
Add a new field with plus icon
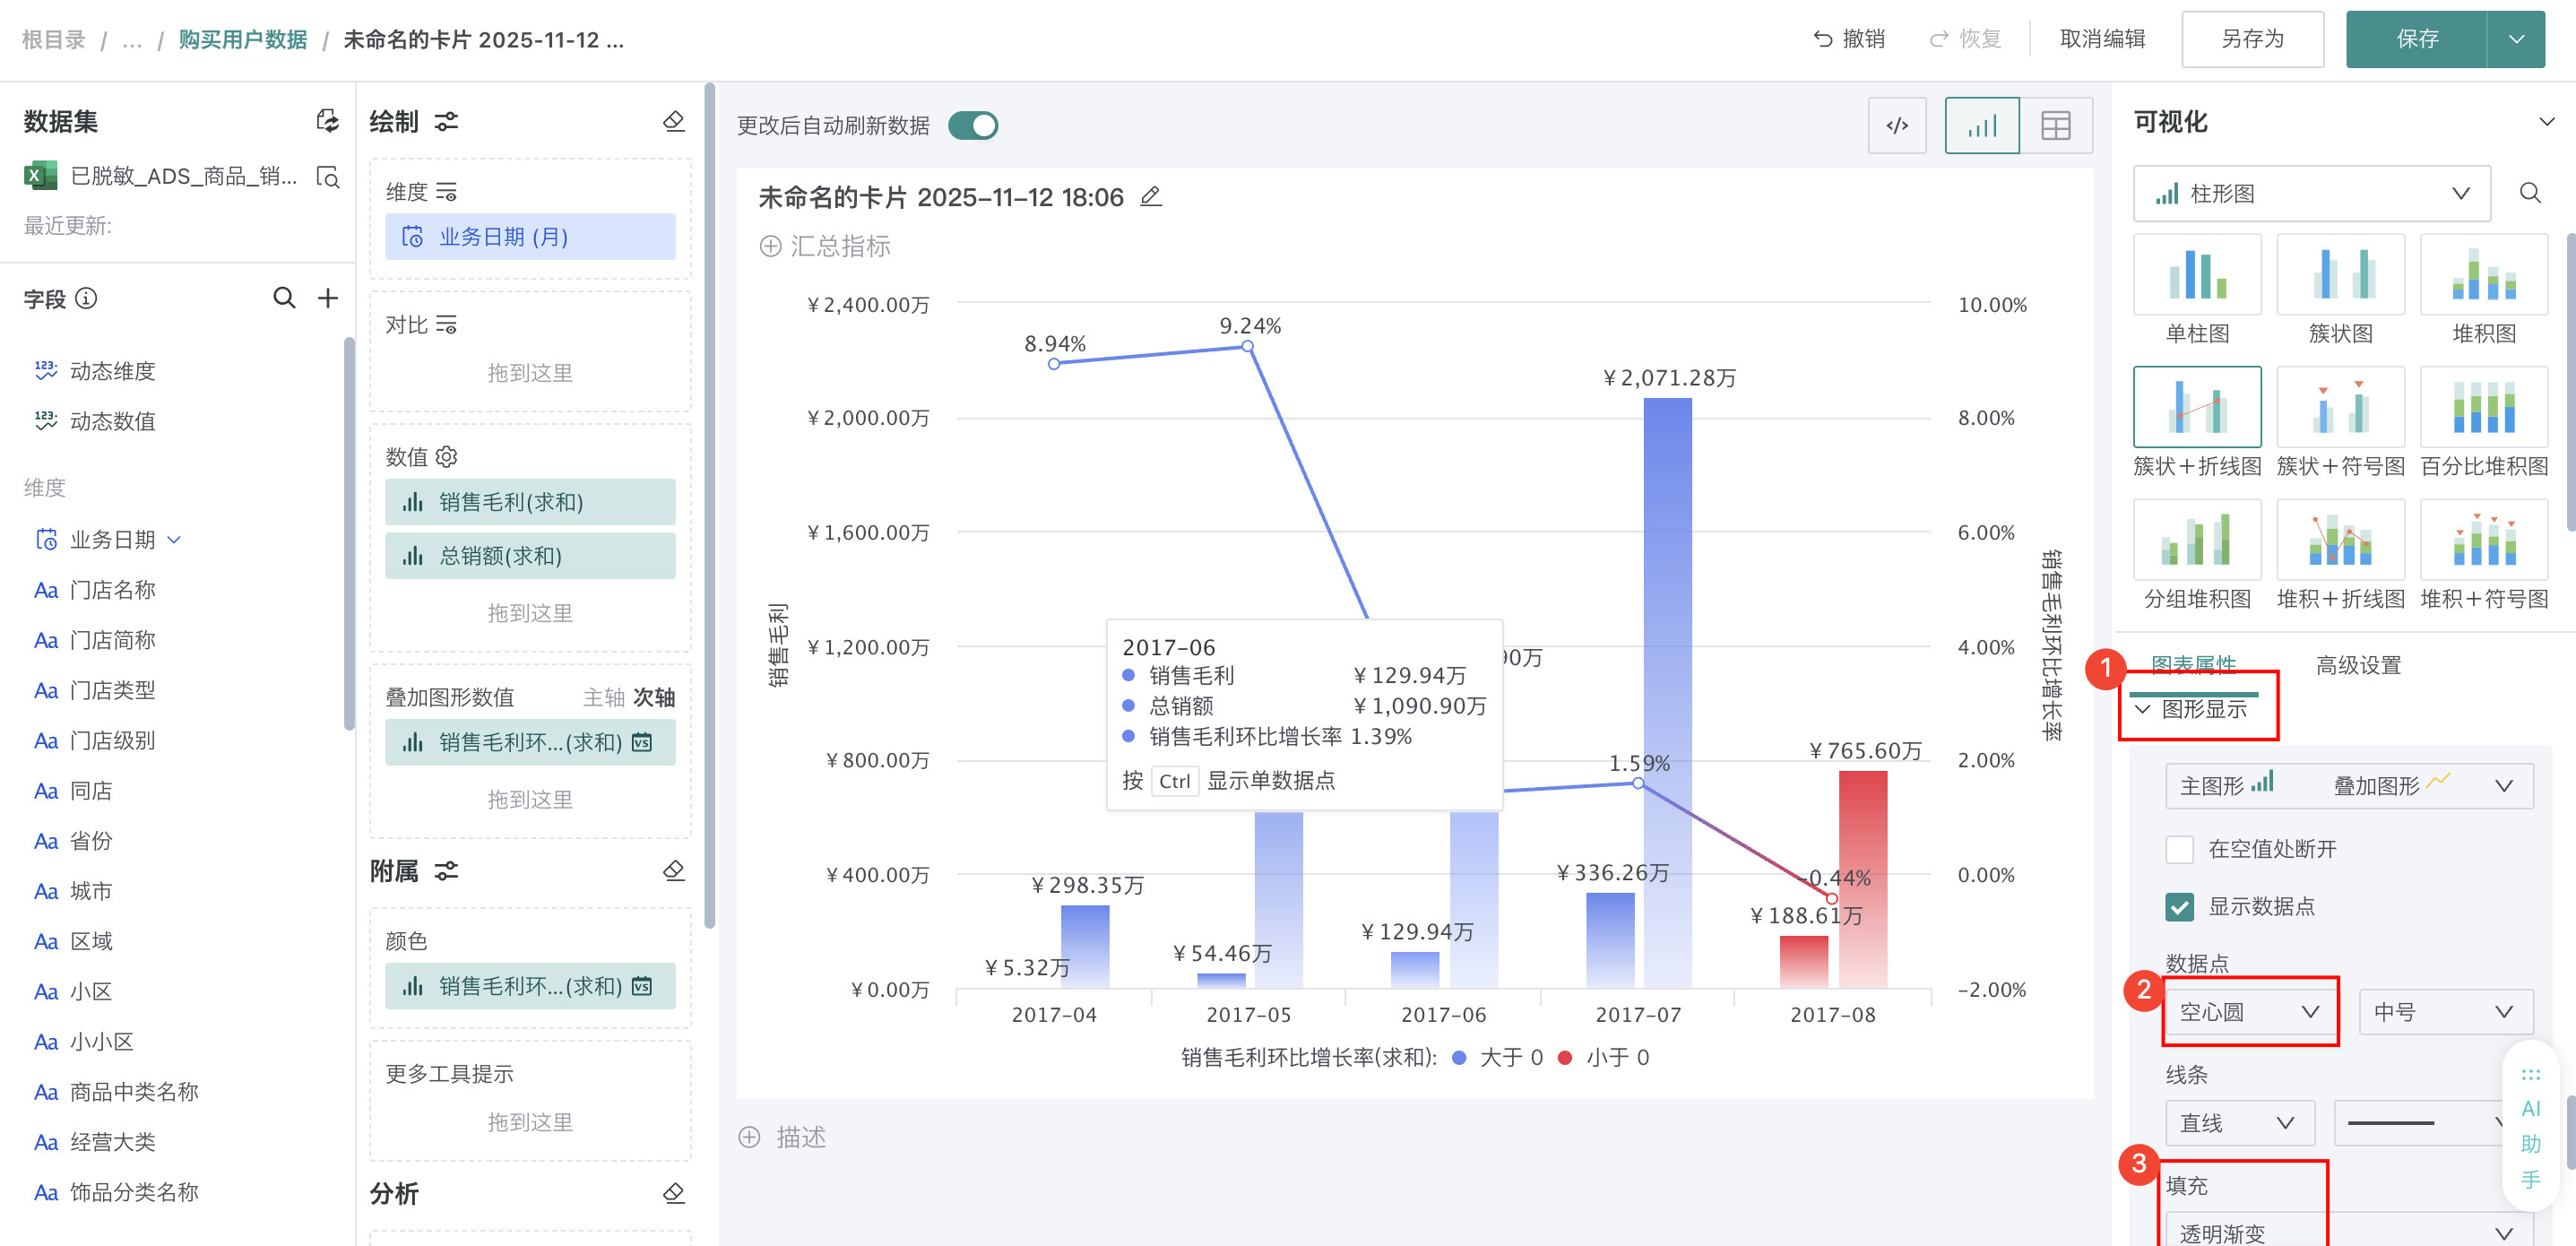[328, 298]
